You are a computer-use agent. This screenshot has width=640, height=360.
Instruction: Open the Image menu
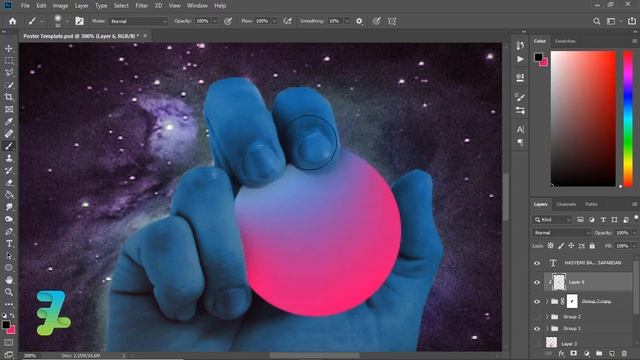tap(60, 6)
